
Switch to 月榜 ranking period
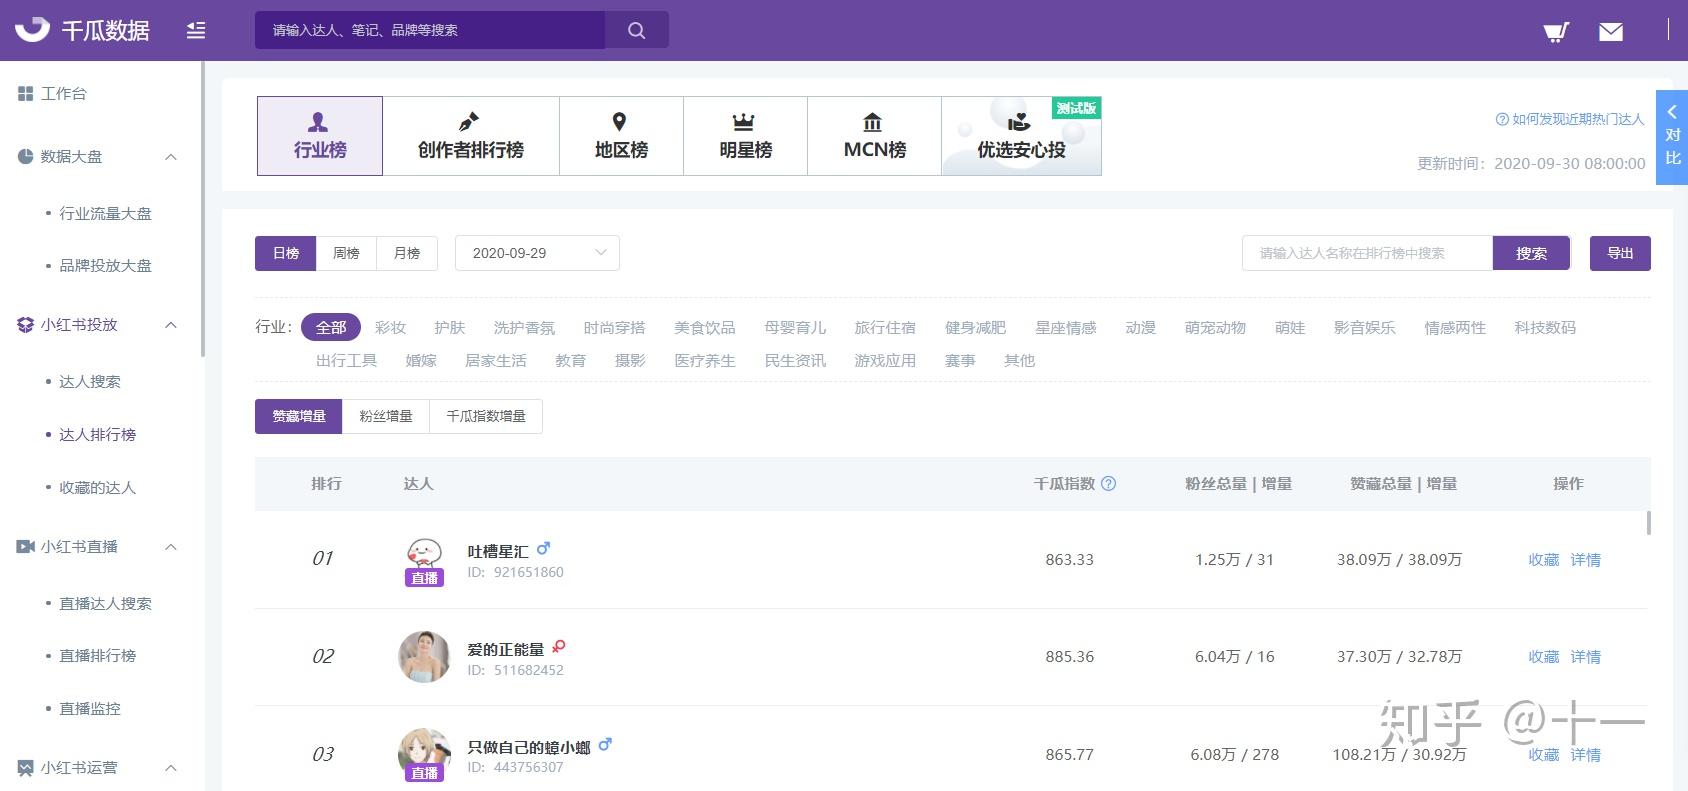[407, 253]
